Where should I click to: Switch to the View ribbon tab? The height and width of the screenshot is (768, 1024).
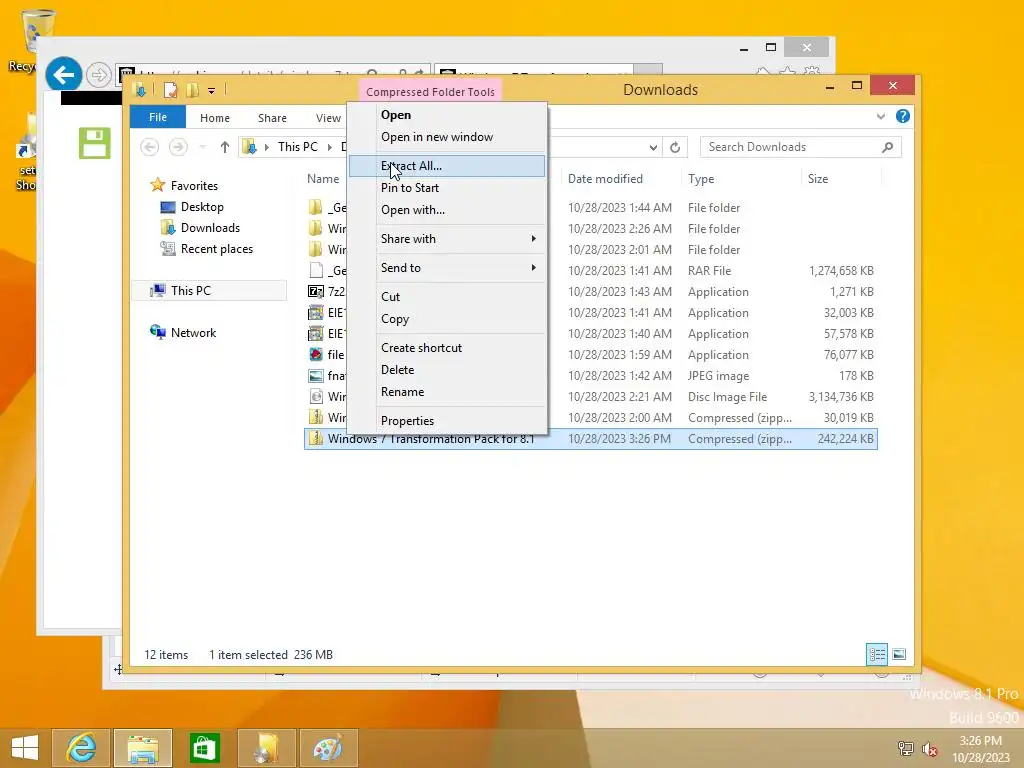(328, 118)
